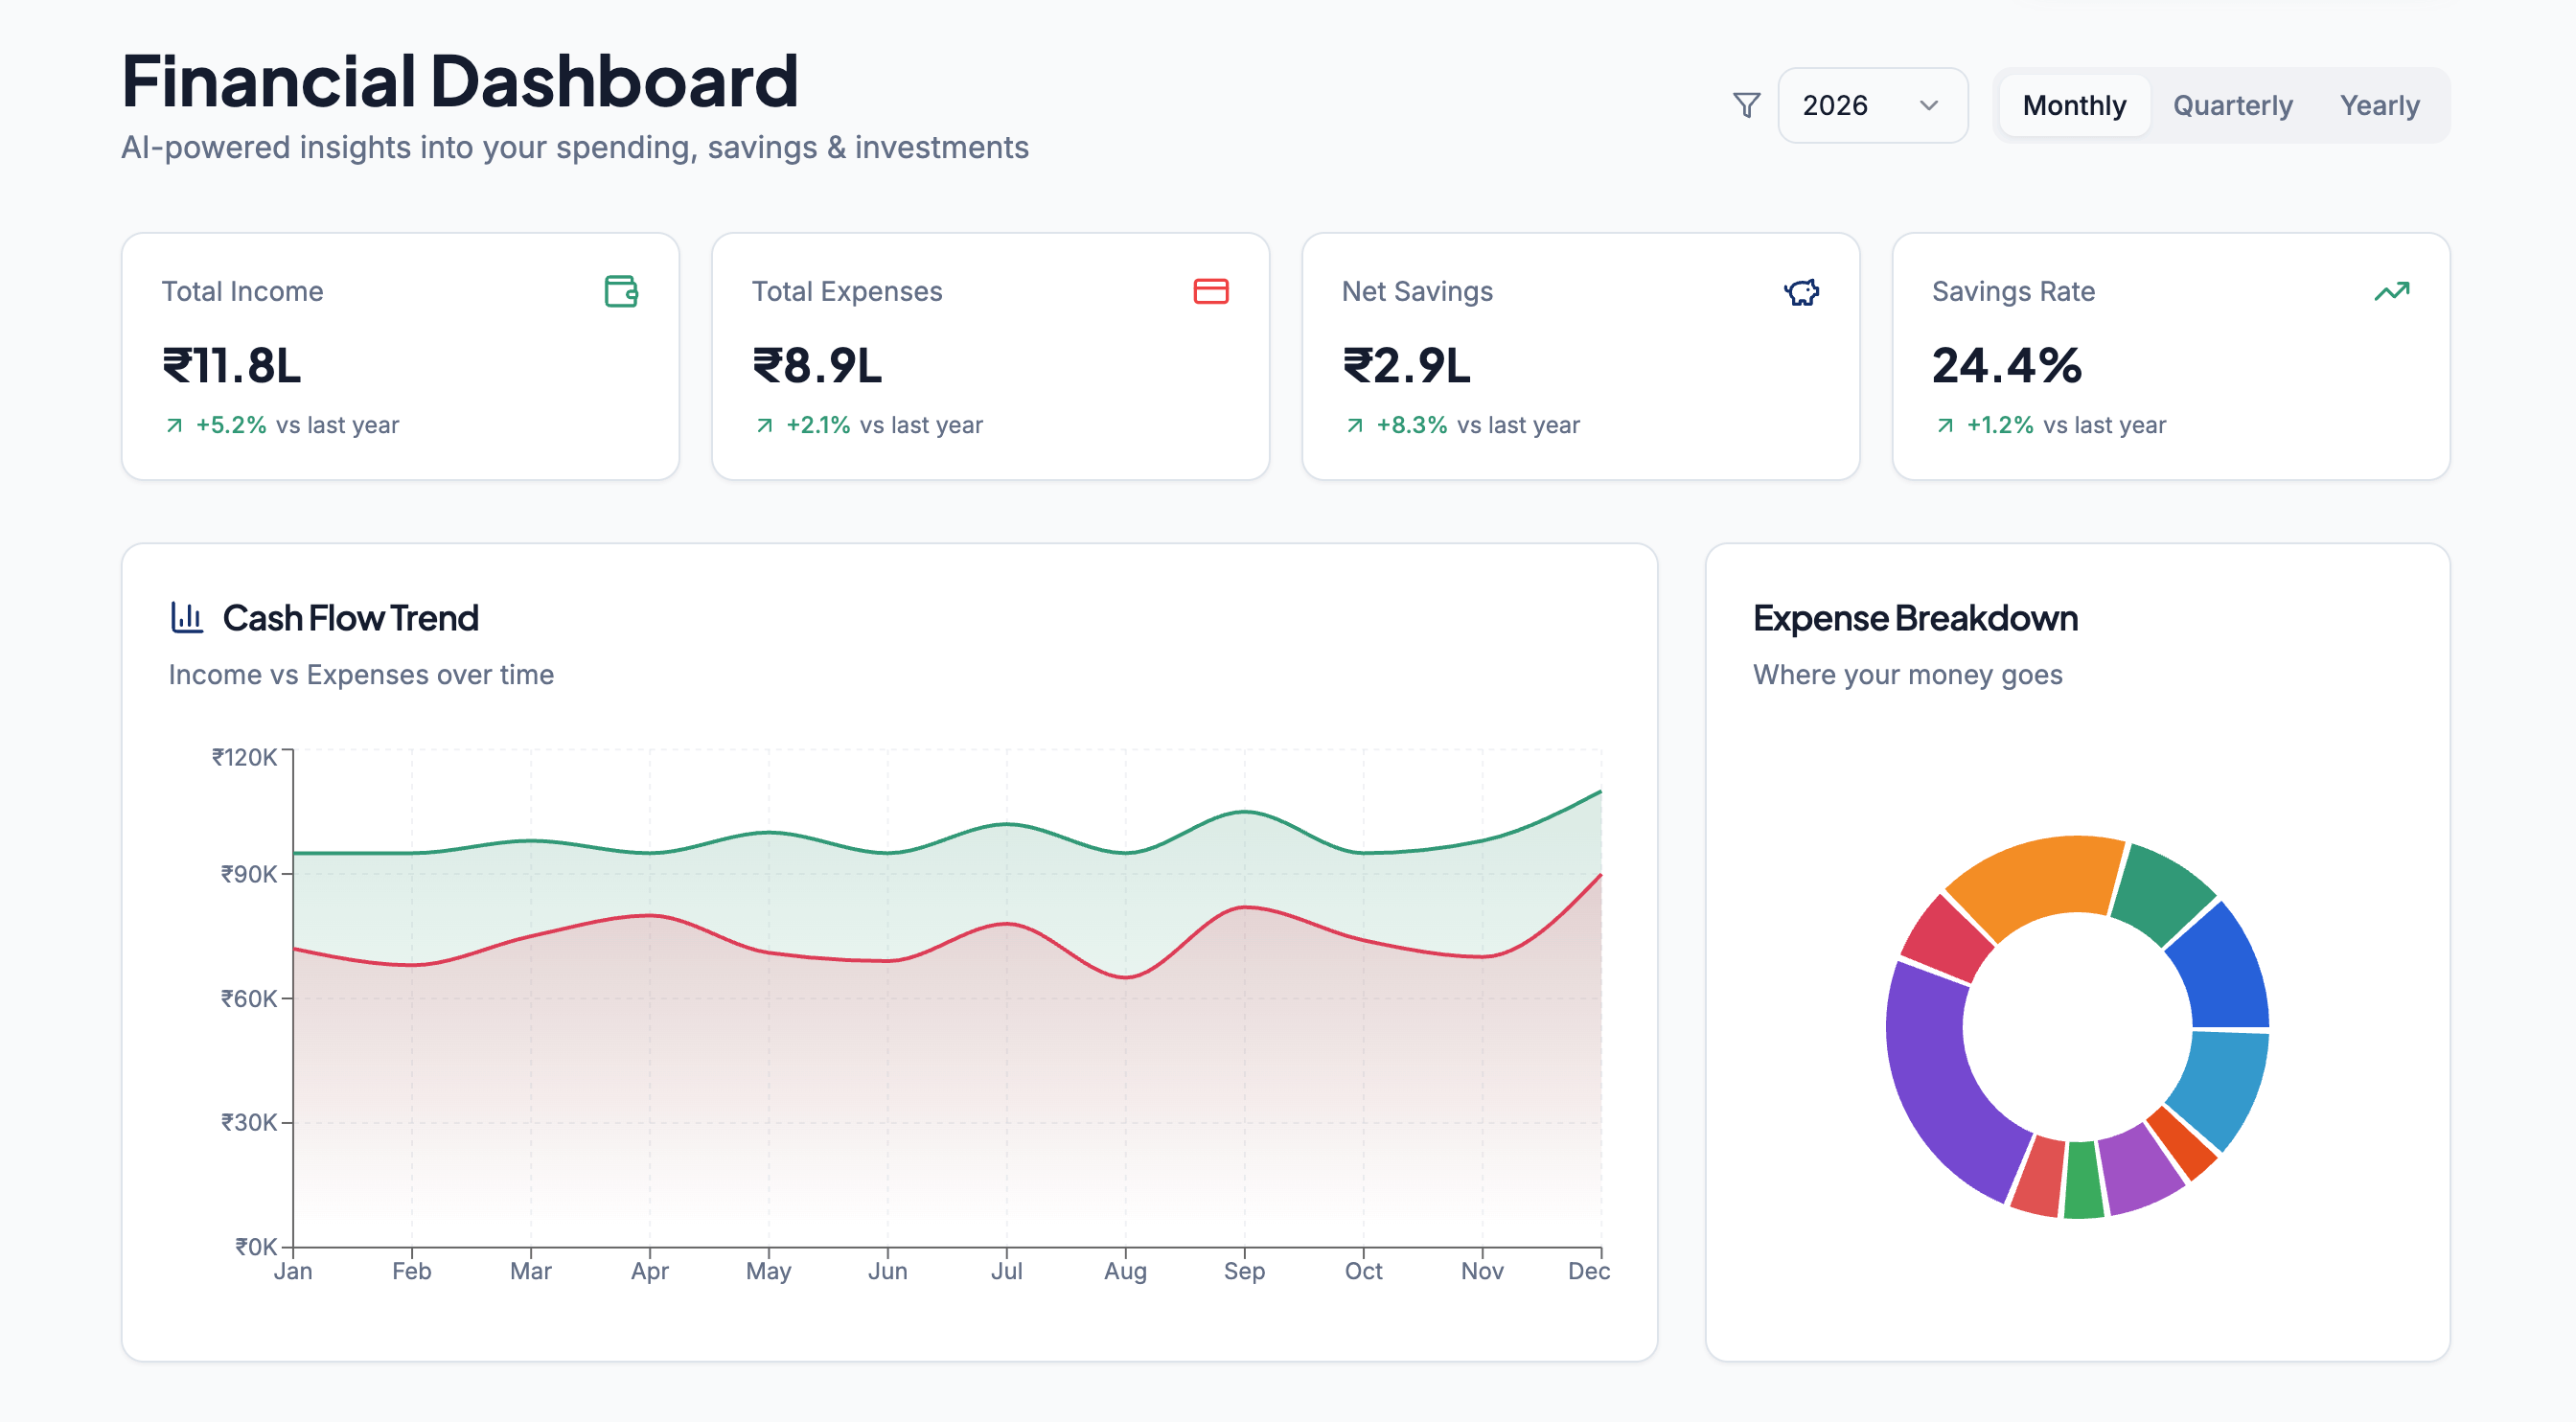This screenshot has height=1422, width=2576.
Task: Switch the period toggle to Quarterly
Action: click(x=2232, y=105)
